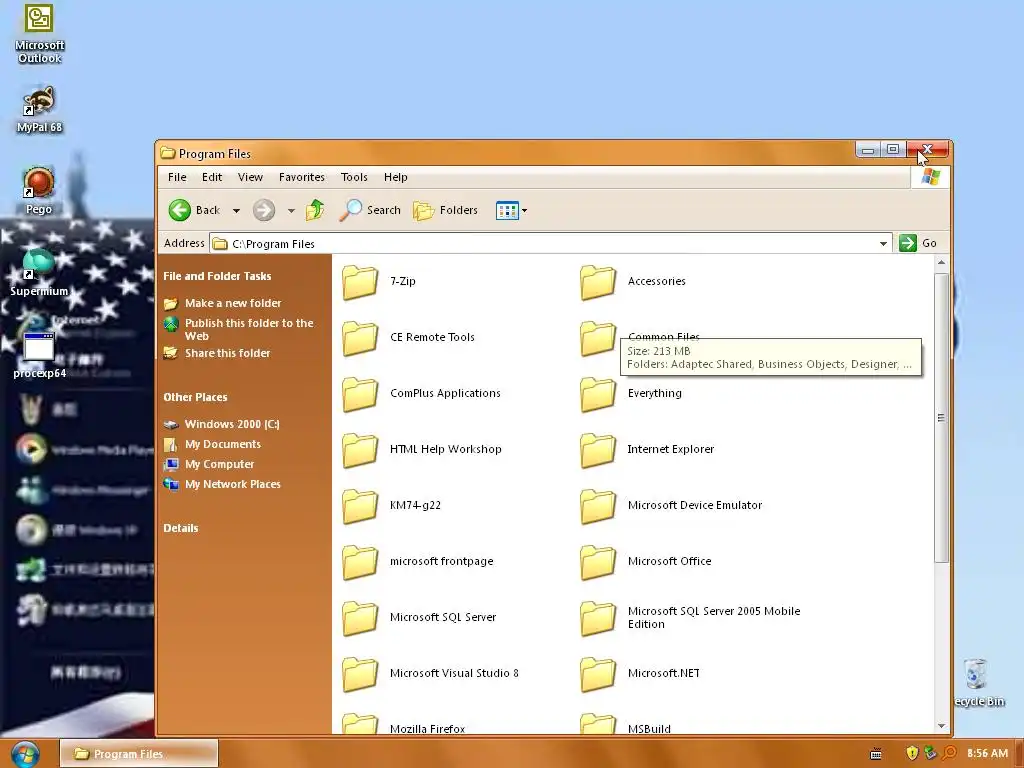
Task: Select Microsoft SQL Server 2005 Mobile Edition folder
Action: pos(690,618)
